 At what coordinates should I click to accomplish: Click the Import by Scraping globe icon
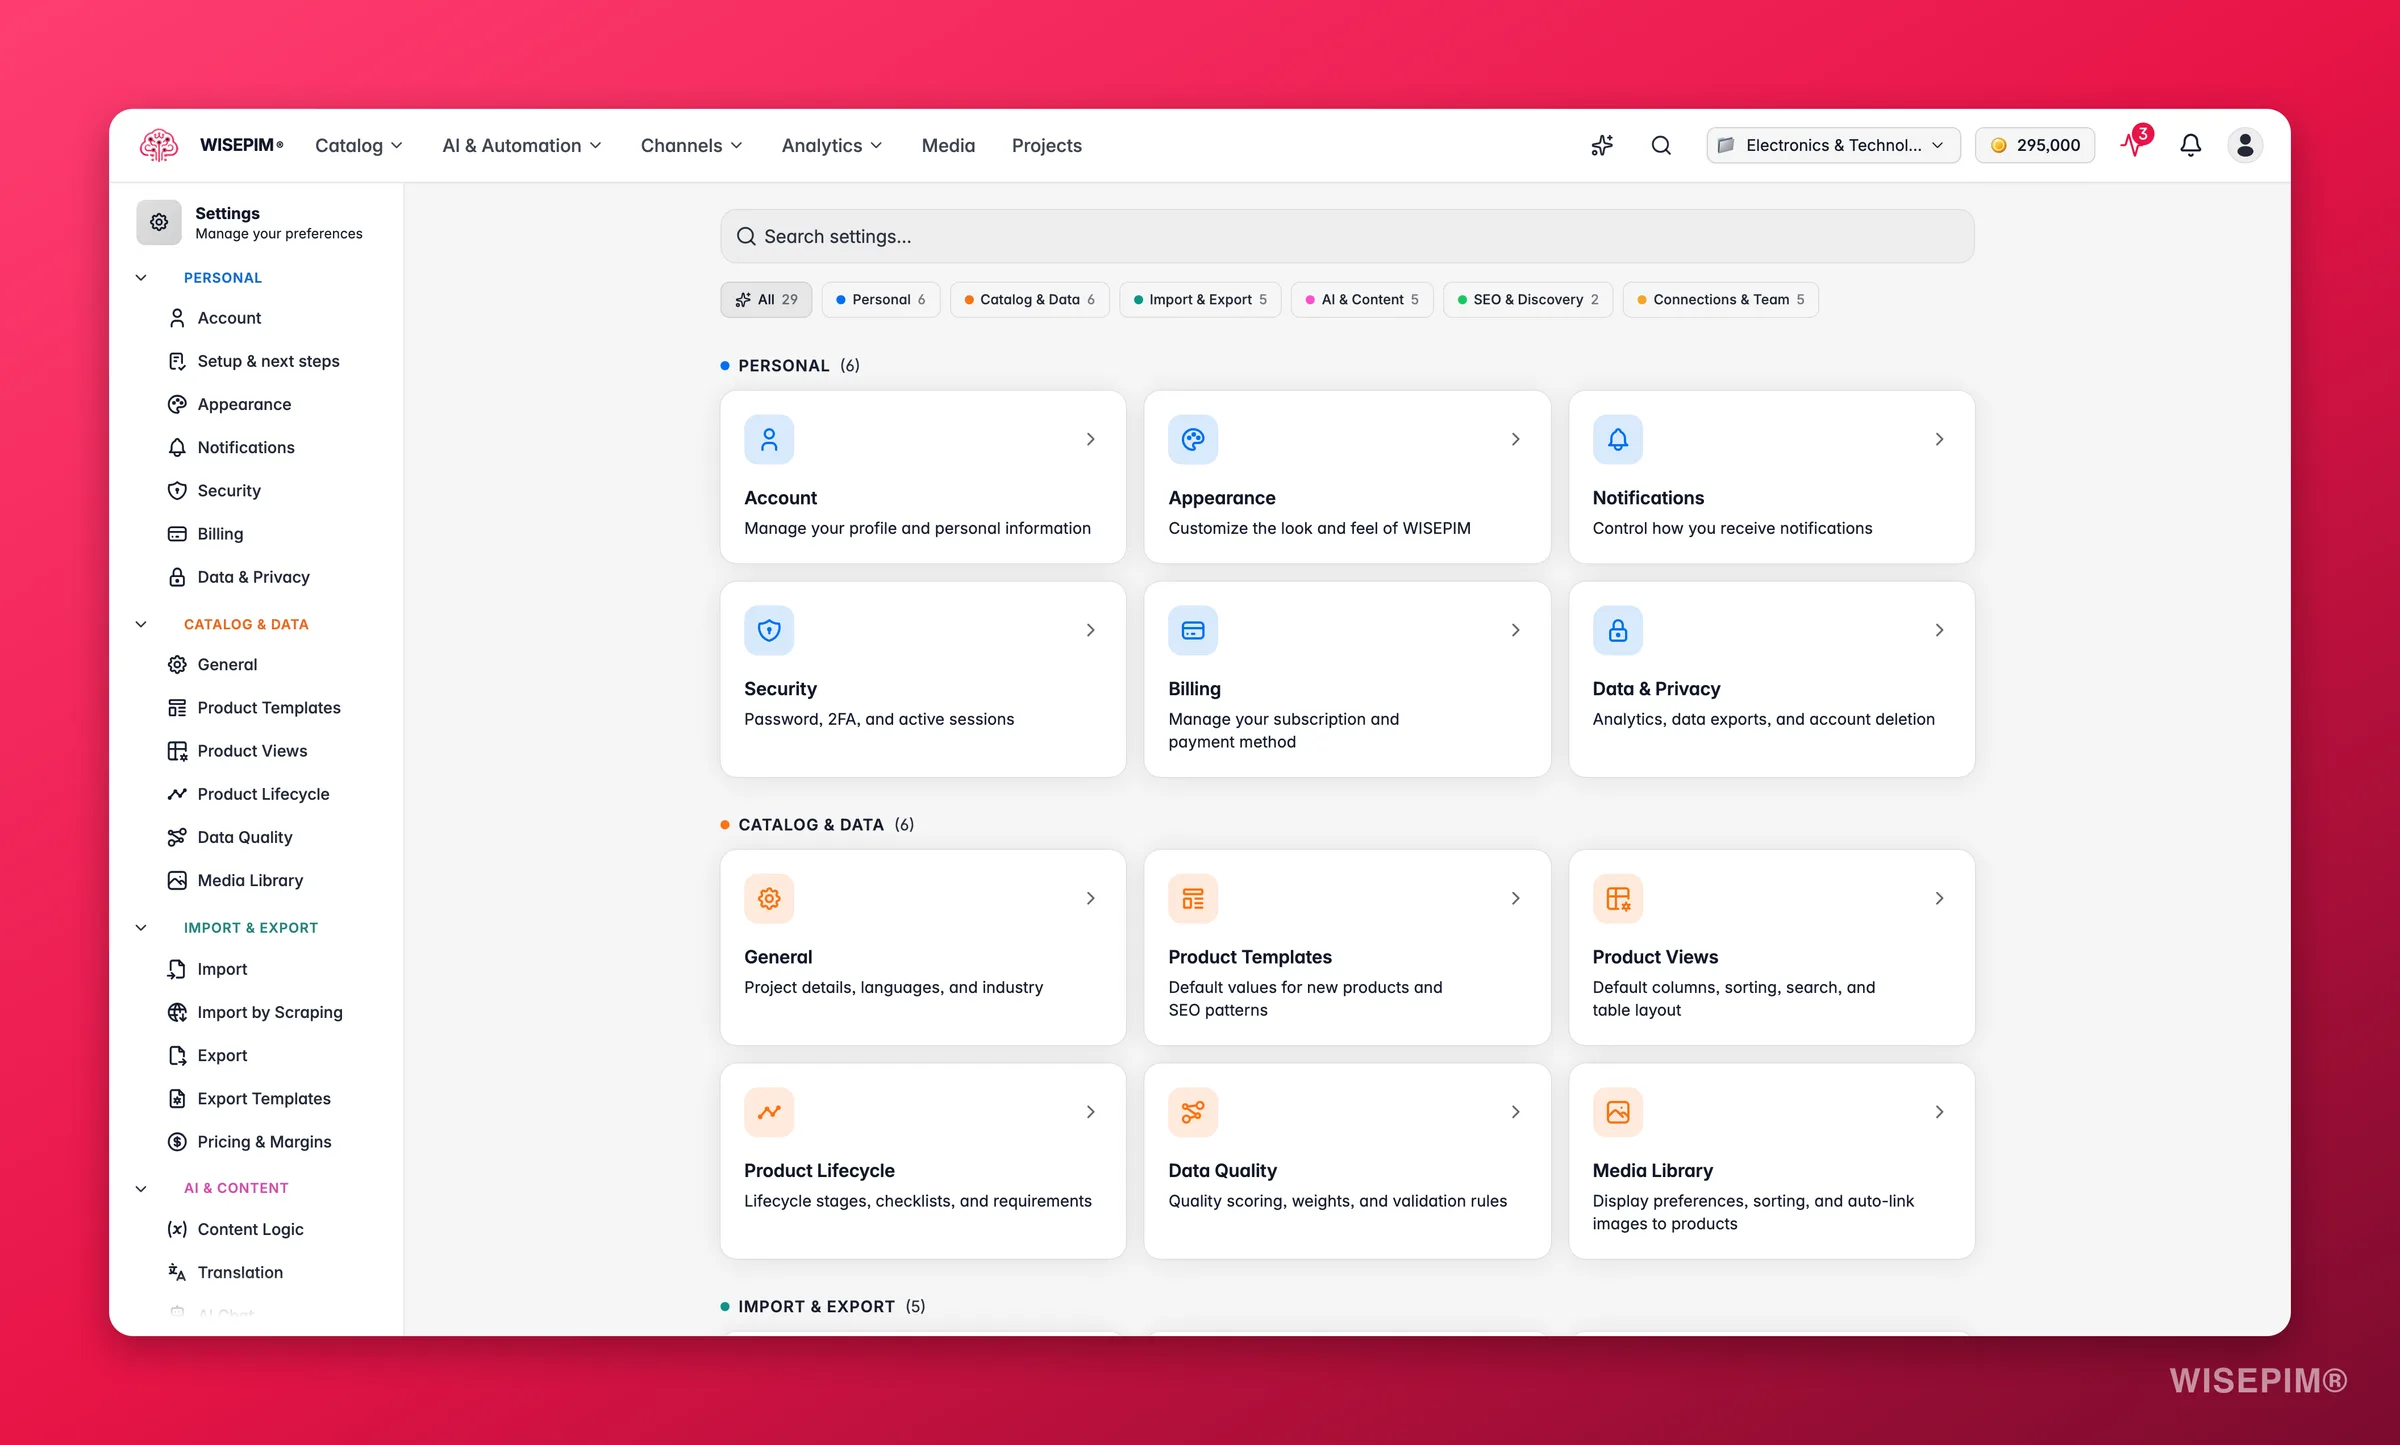pos(177,1012)
